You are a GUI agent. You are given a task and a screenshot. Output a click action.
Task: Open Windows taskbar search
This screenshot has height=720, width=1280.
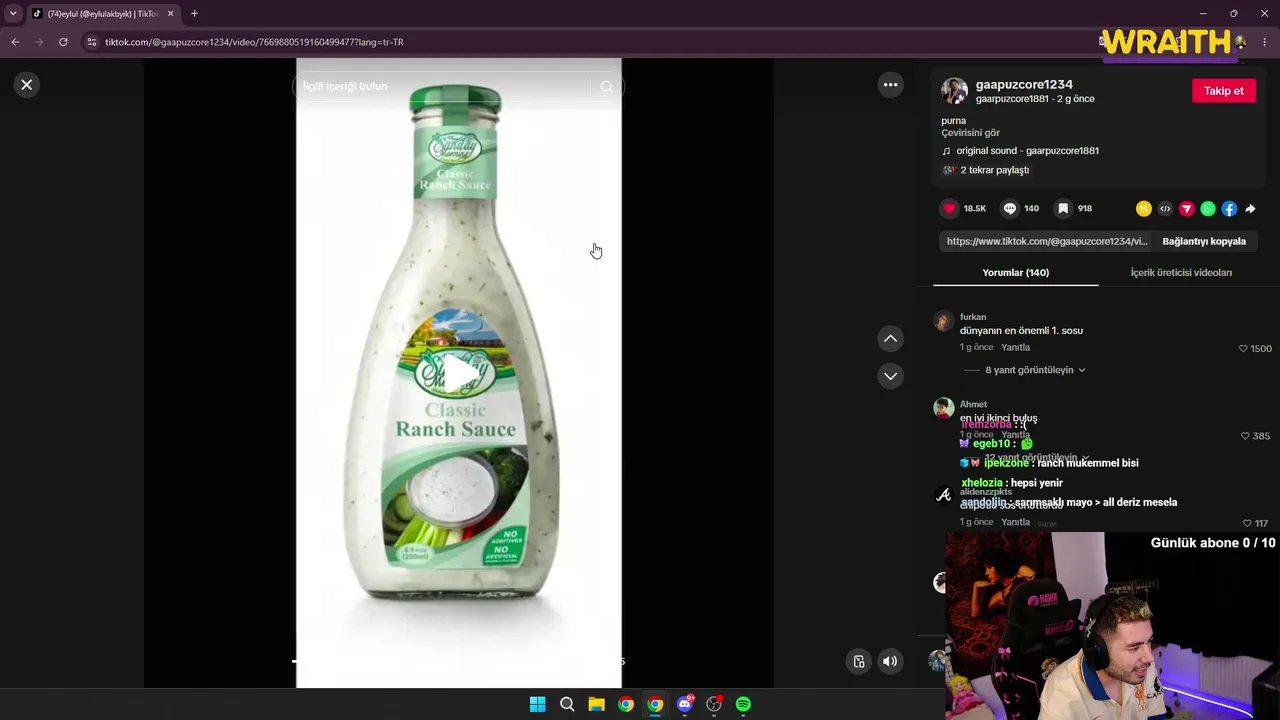[x=567, y=704]
